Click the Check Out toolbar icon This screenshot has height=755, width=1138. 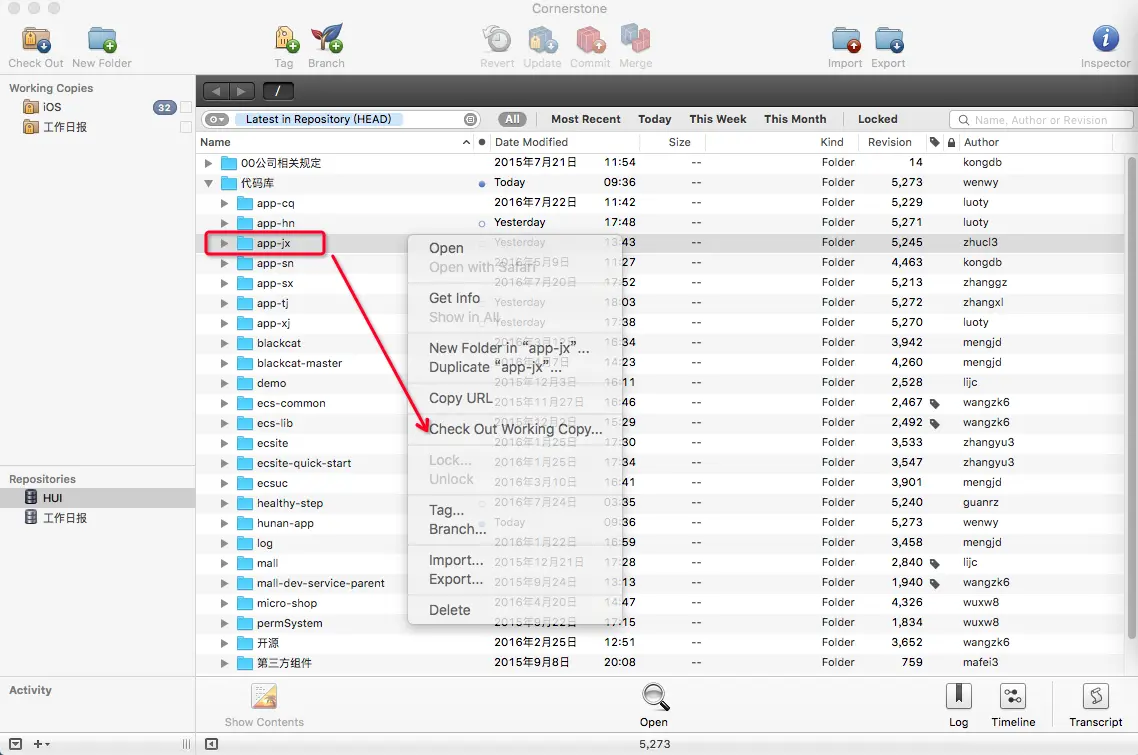point(36,40)
